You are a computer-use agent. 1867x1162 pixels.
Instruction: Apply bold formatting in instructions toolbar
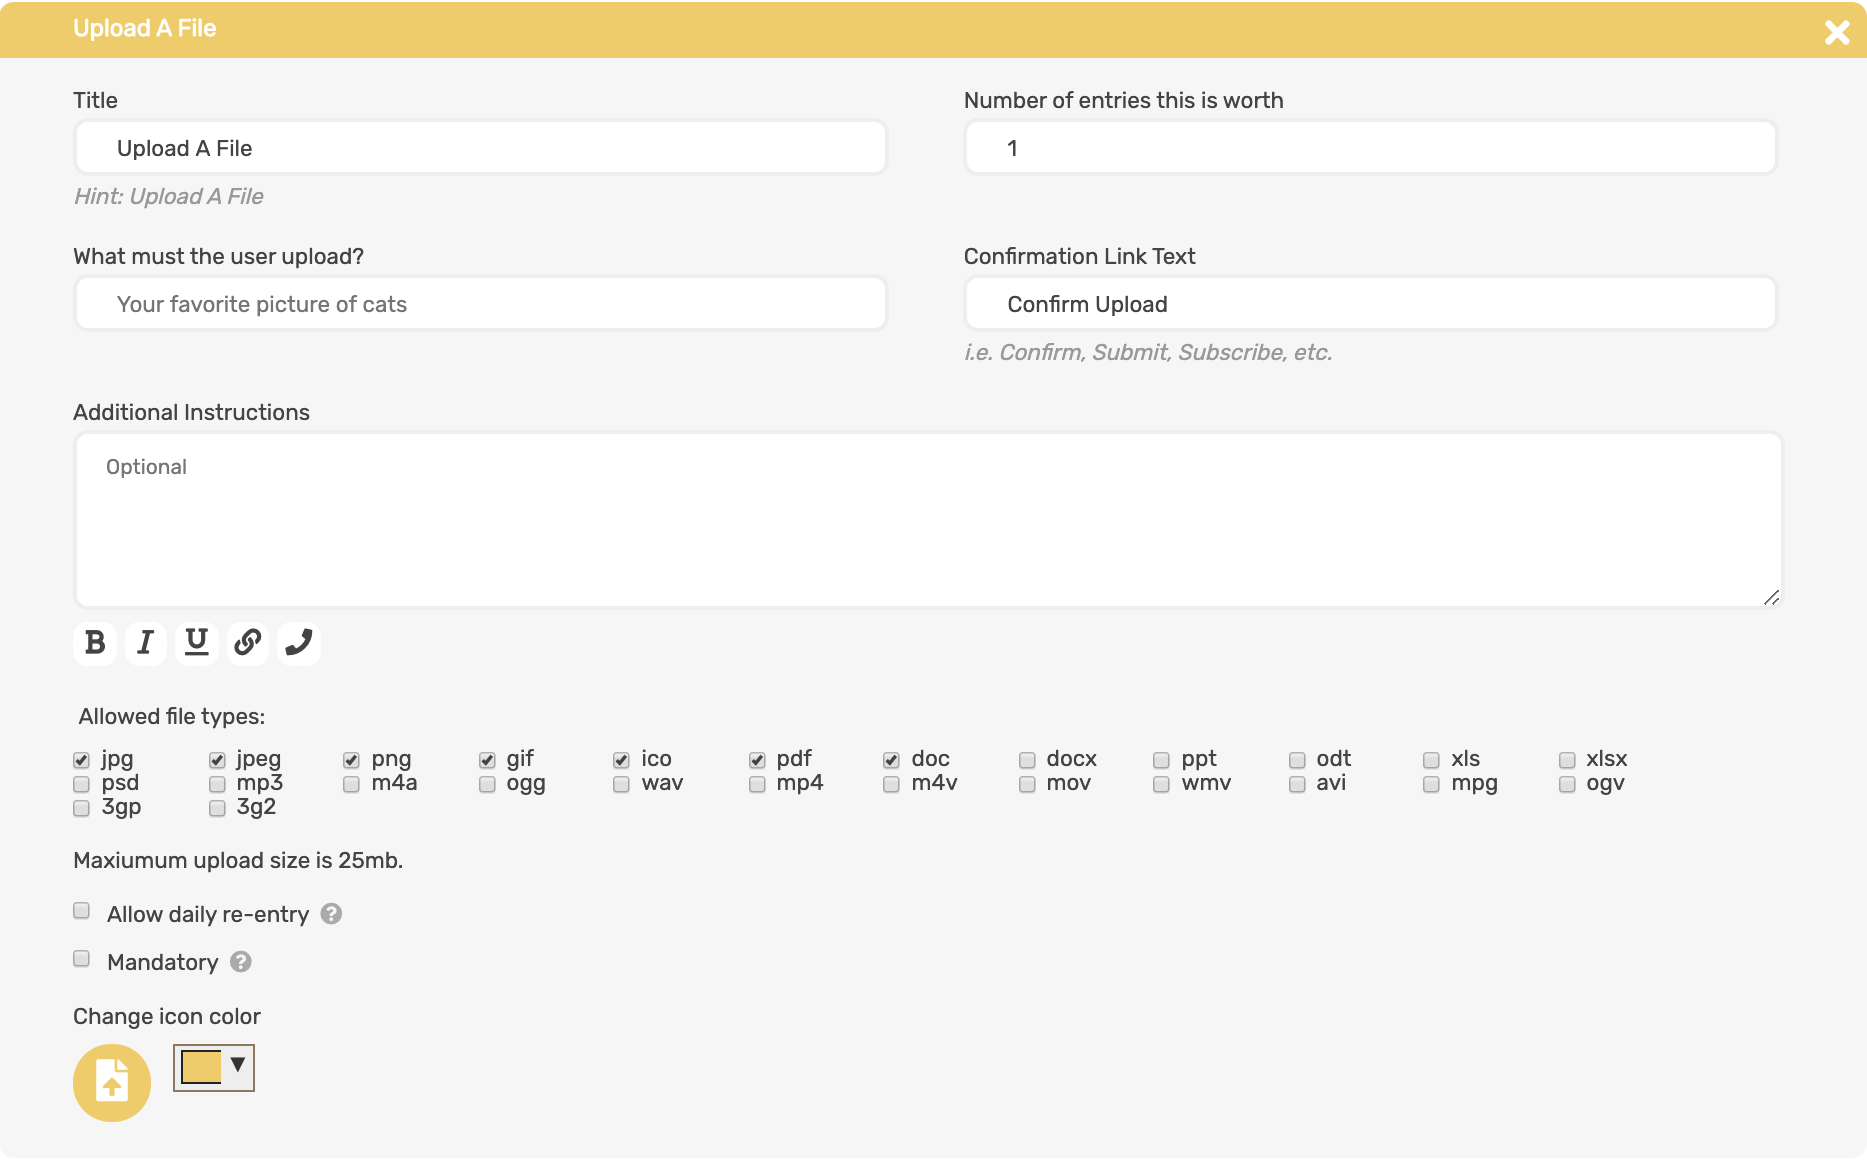click(94, 643)
